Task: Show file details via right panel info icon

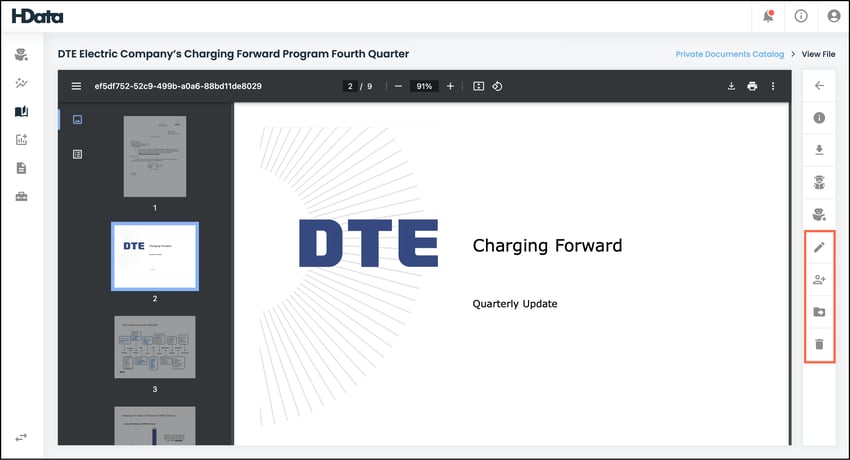Action: (819, 118)
